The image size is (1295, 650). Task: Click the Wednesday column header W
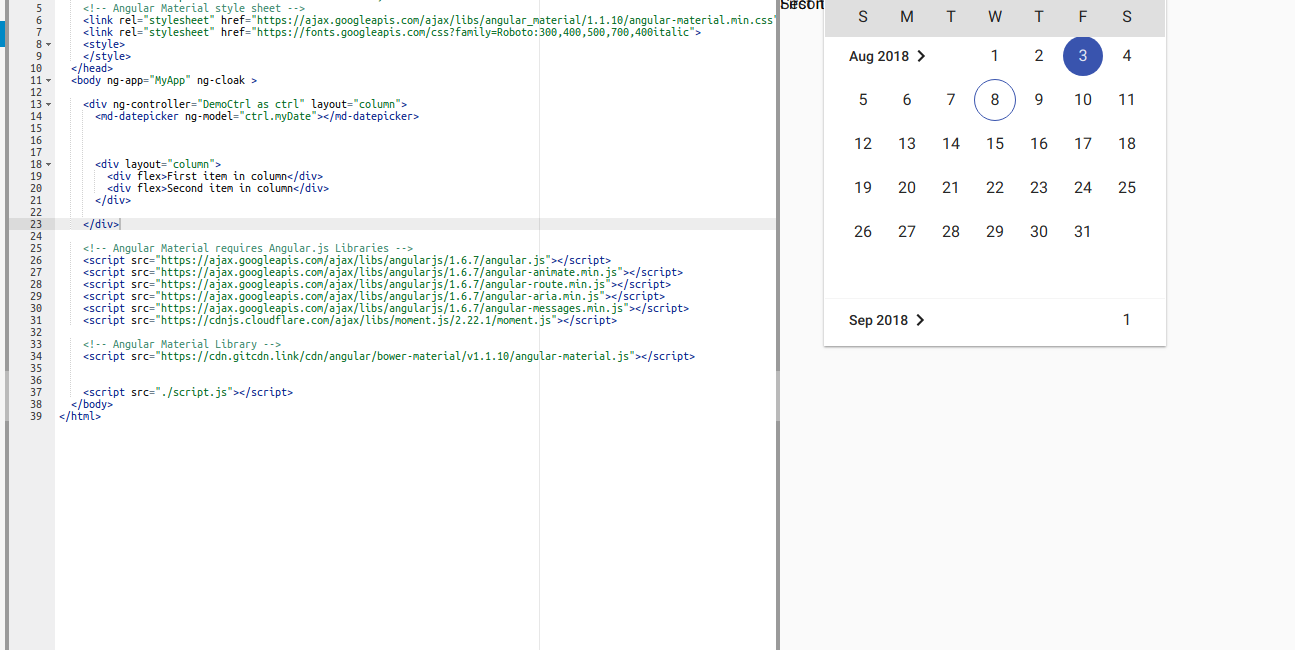[994, 16]
